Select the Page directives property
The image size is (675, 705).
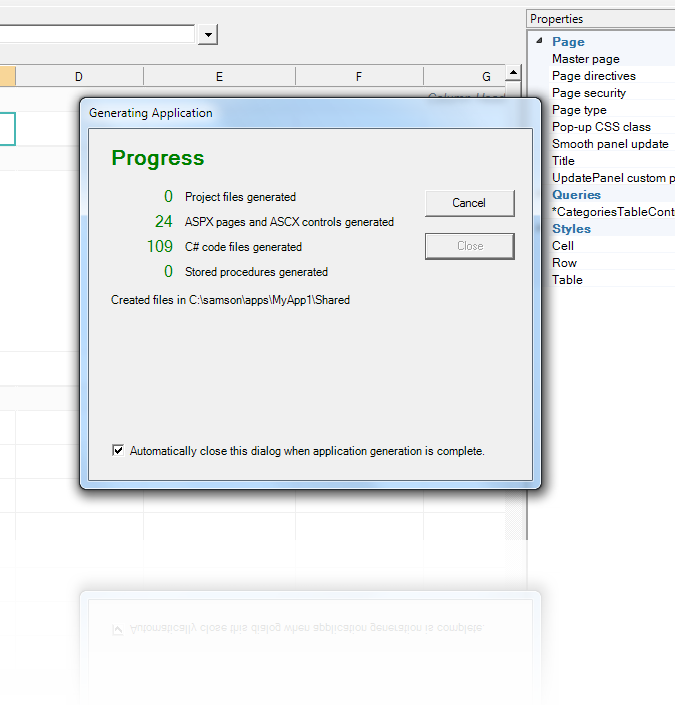pos(593,76)
